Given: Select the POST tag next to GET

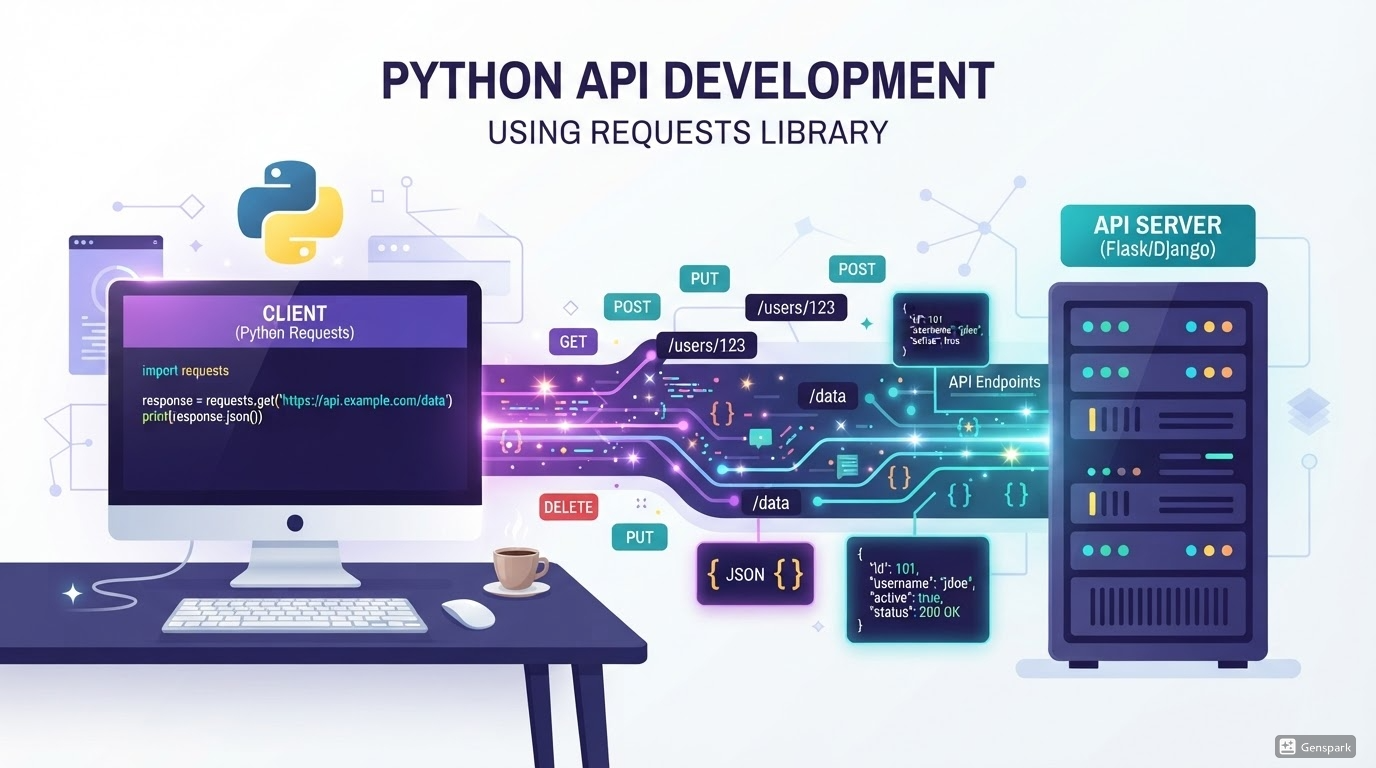Looking at the screenshot, I should tap(631, 307).
